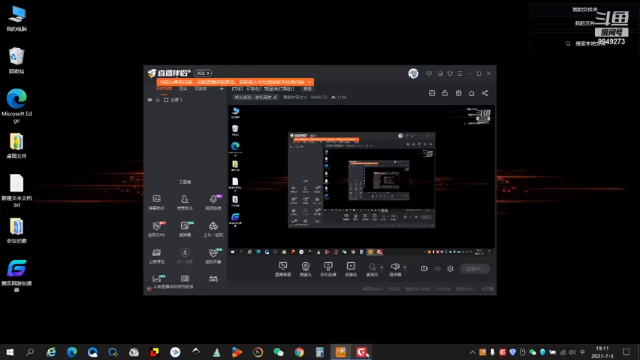Add a multimedia file source

[x=351, y=269]
